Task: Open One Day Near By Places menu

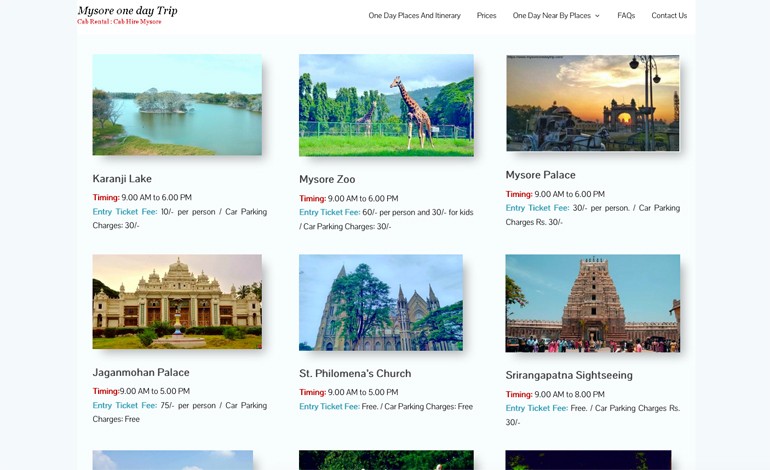Action: tap(551, 16)
